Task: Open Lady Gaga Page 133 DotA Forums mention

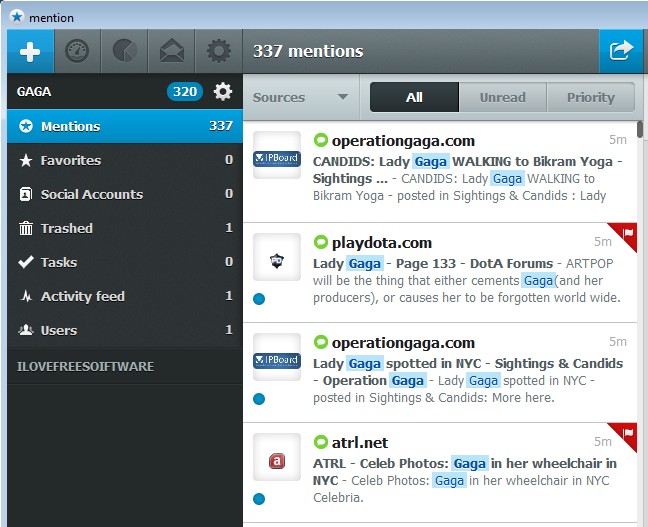Action: click(x=440, y=273)
